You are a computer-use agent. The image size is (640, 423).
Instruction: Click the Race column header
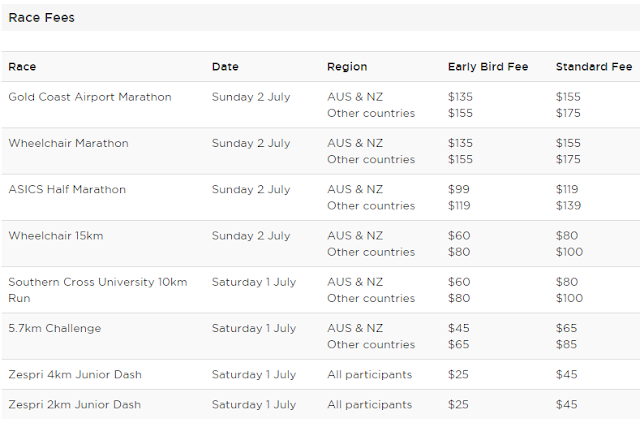[x=22, y=67]
